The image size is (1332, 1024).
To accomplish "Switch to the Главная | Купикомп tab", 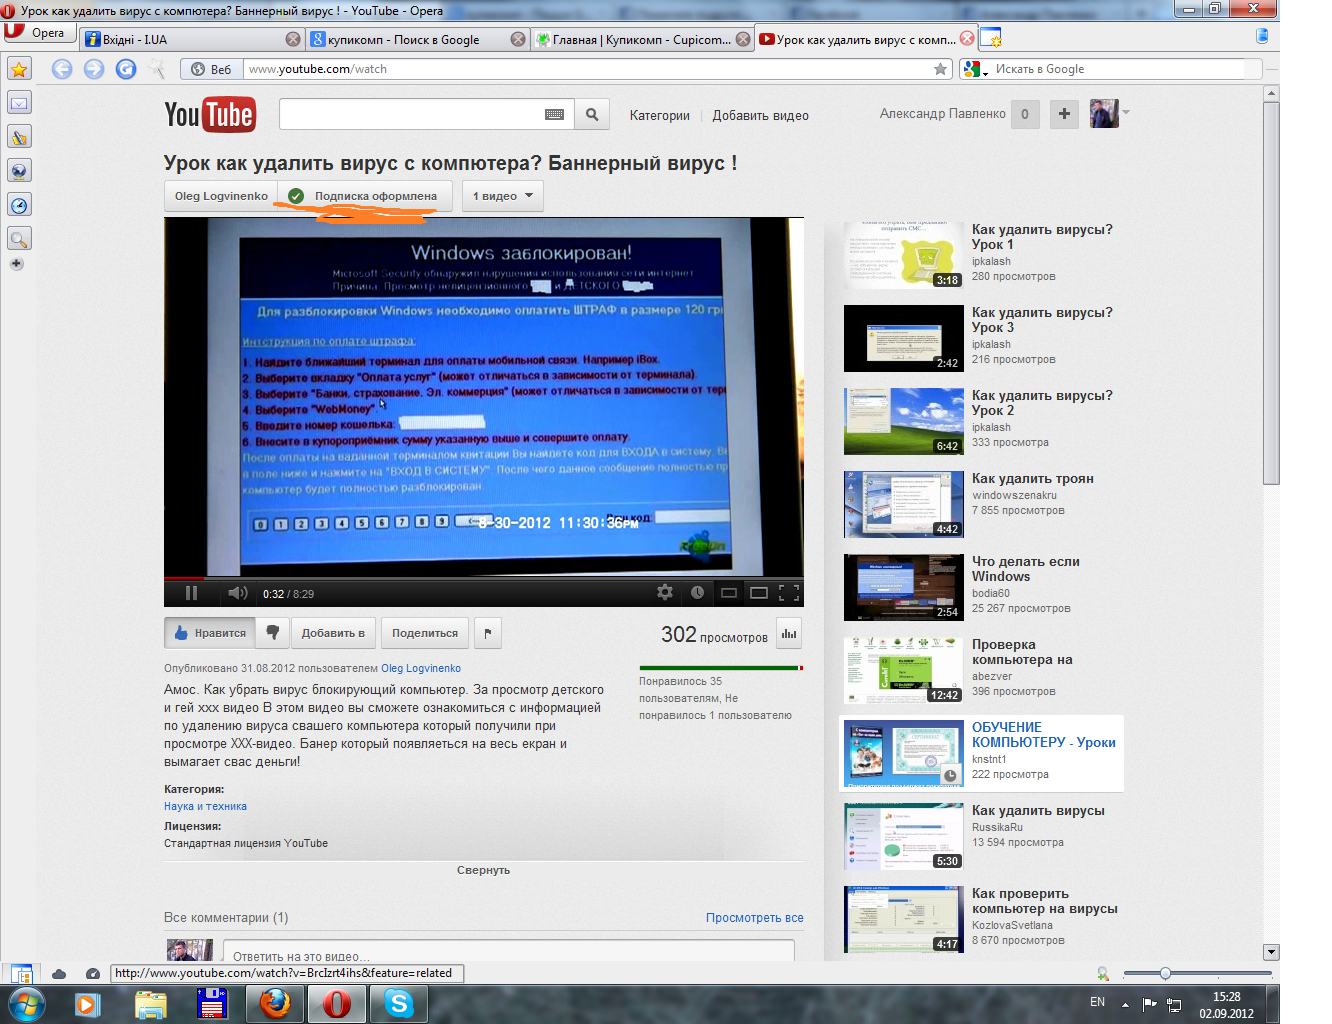I will (x=642, y=39).
